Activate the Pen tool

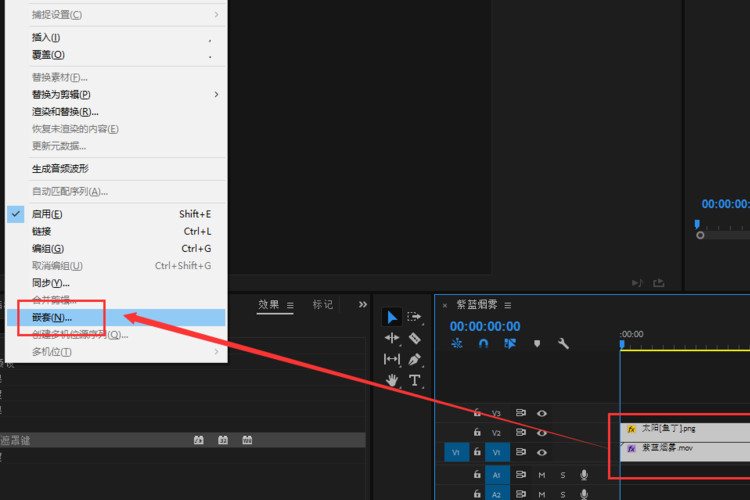(x=414, y=359)
